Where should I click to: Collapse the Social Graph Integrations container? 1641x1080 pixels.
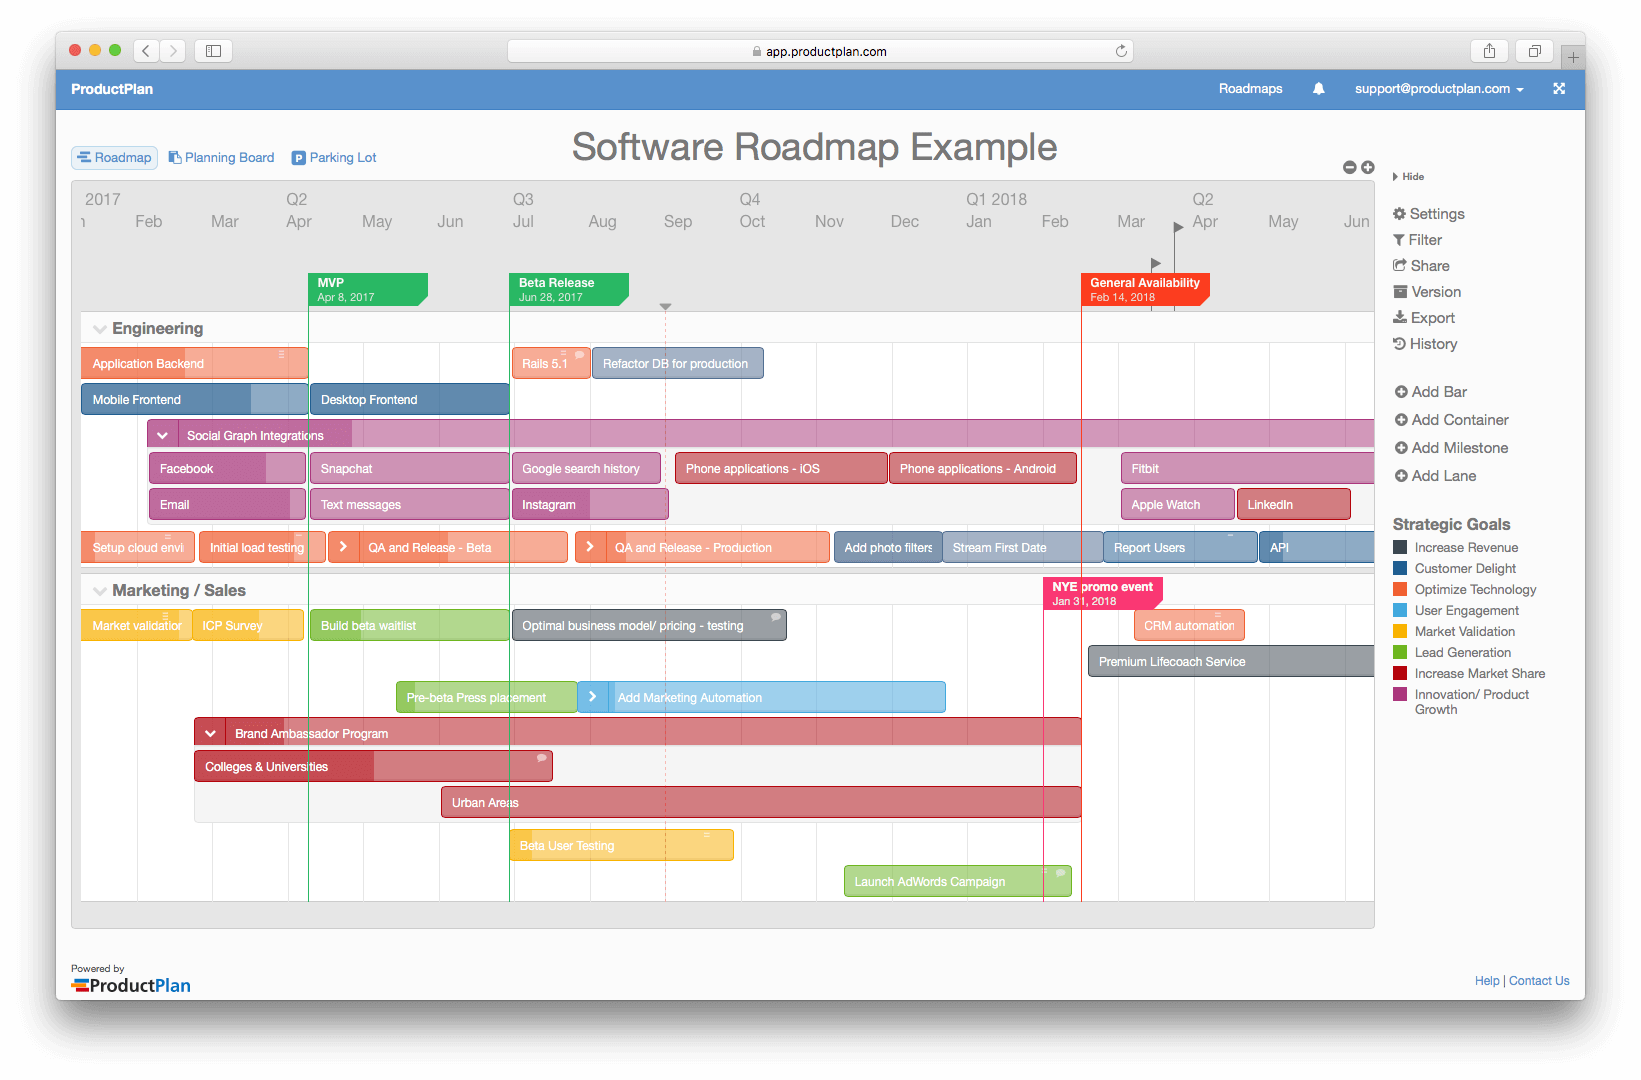pos(162,434)
